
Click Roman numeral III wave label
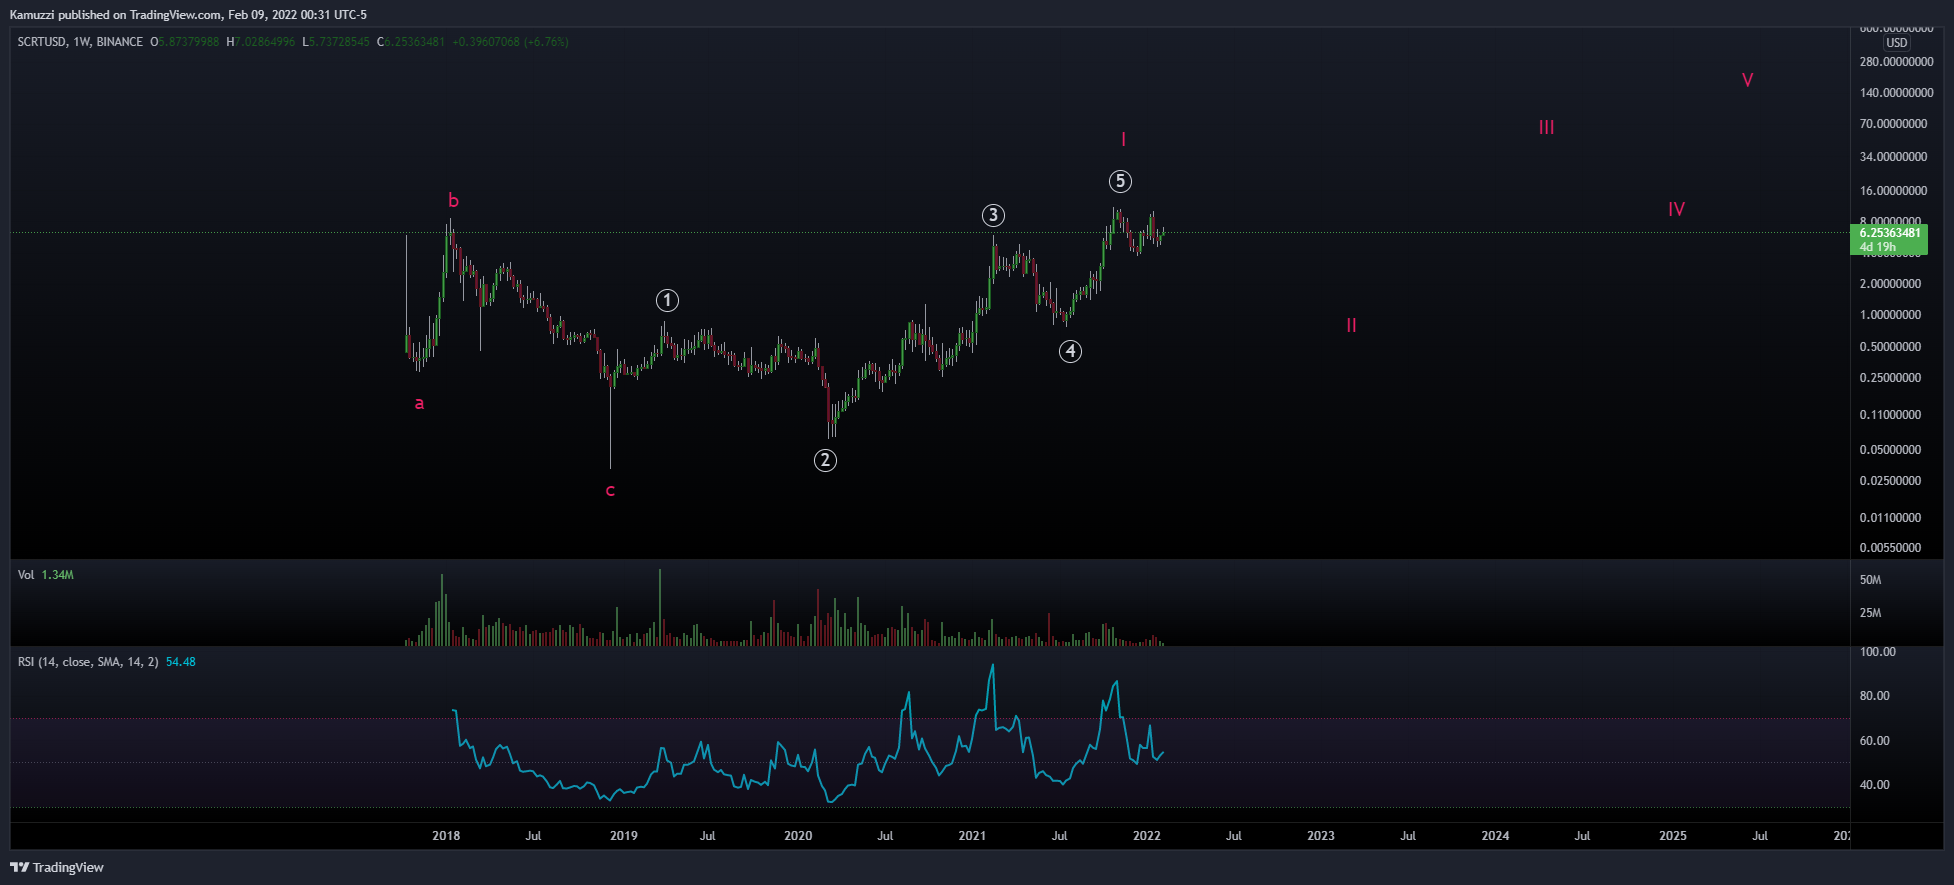[1546, 127]
